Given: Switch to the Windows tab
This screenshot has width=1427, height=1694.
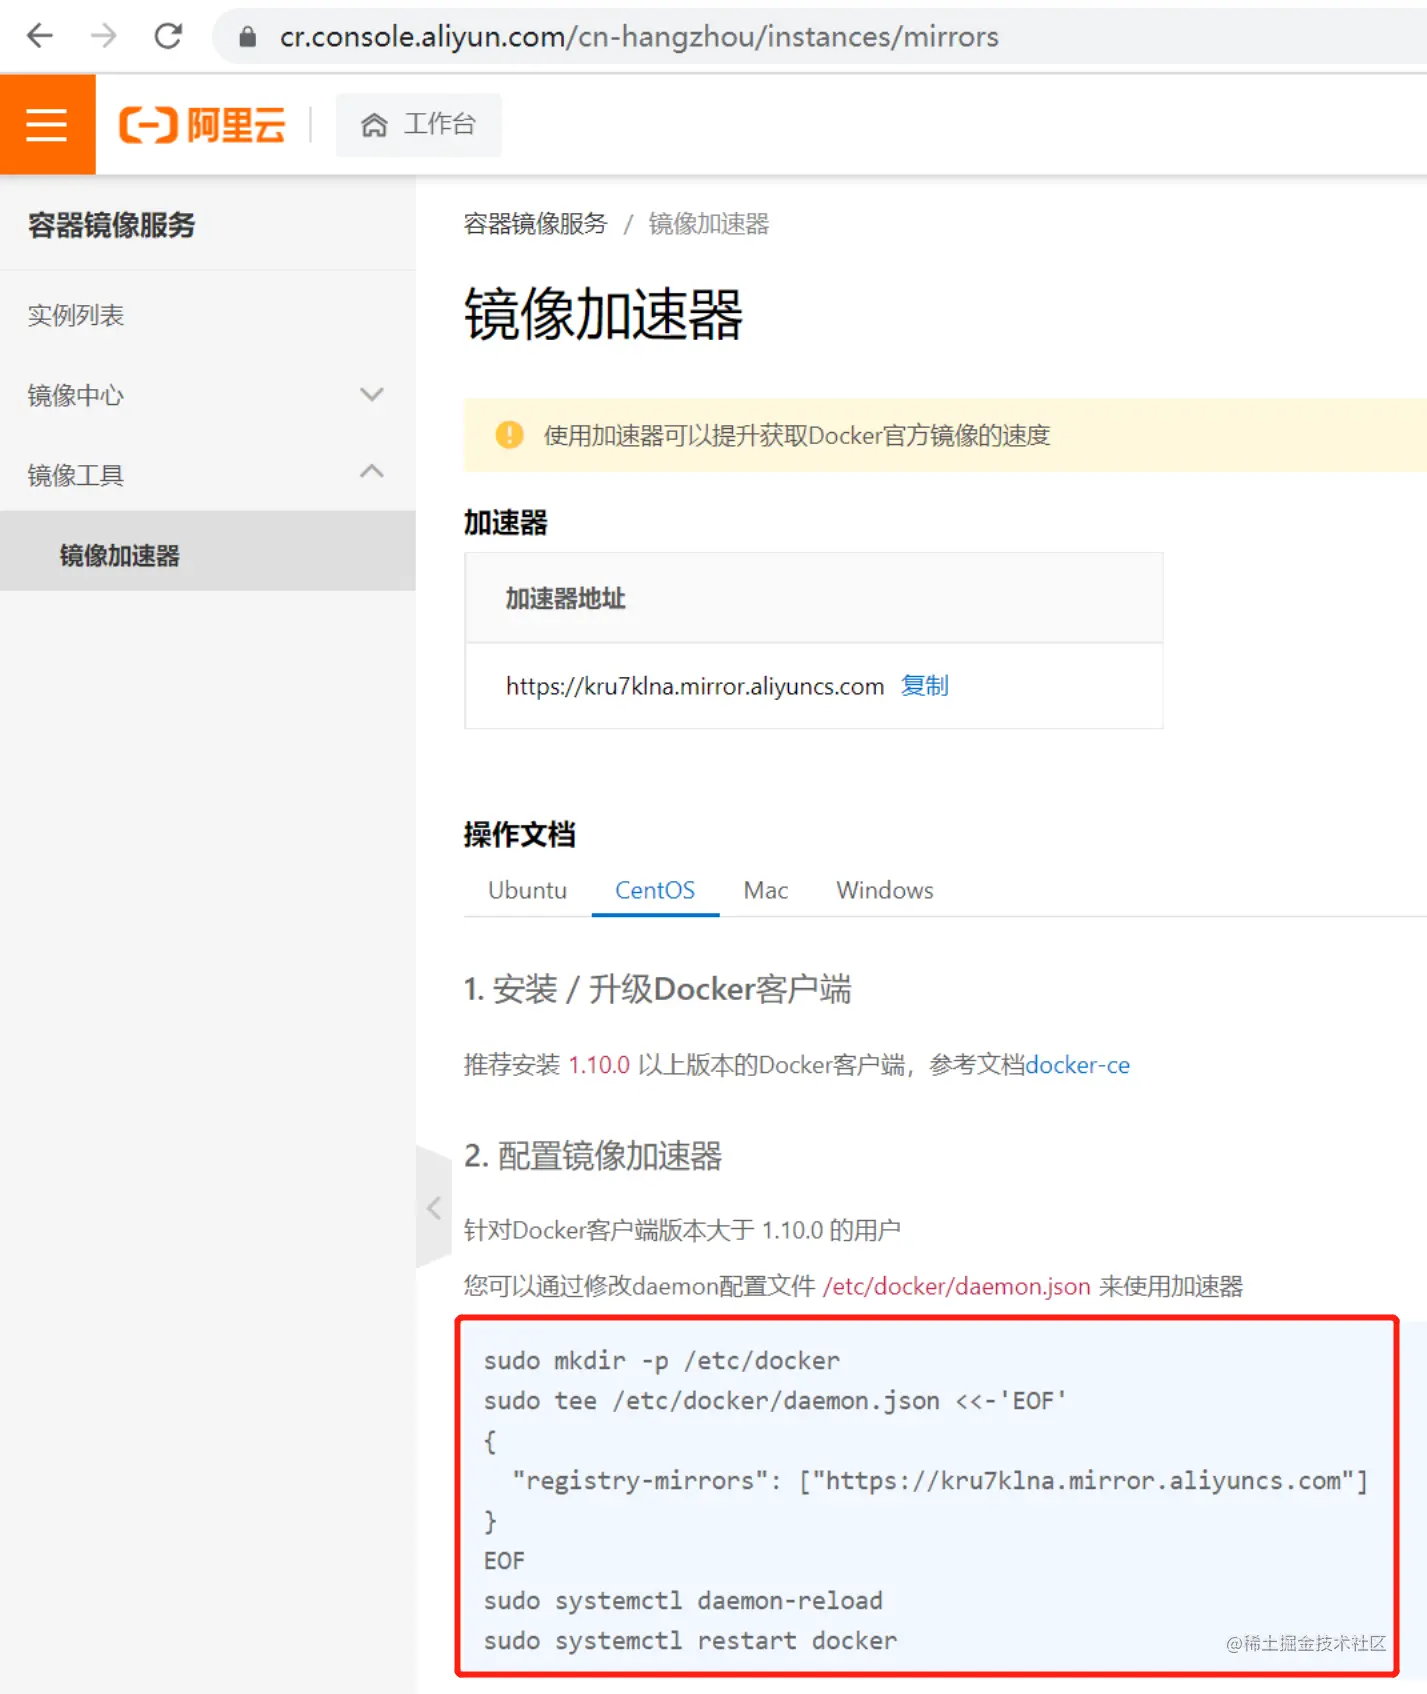Looking at the screenshot, I should point(885,890).
